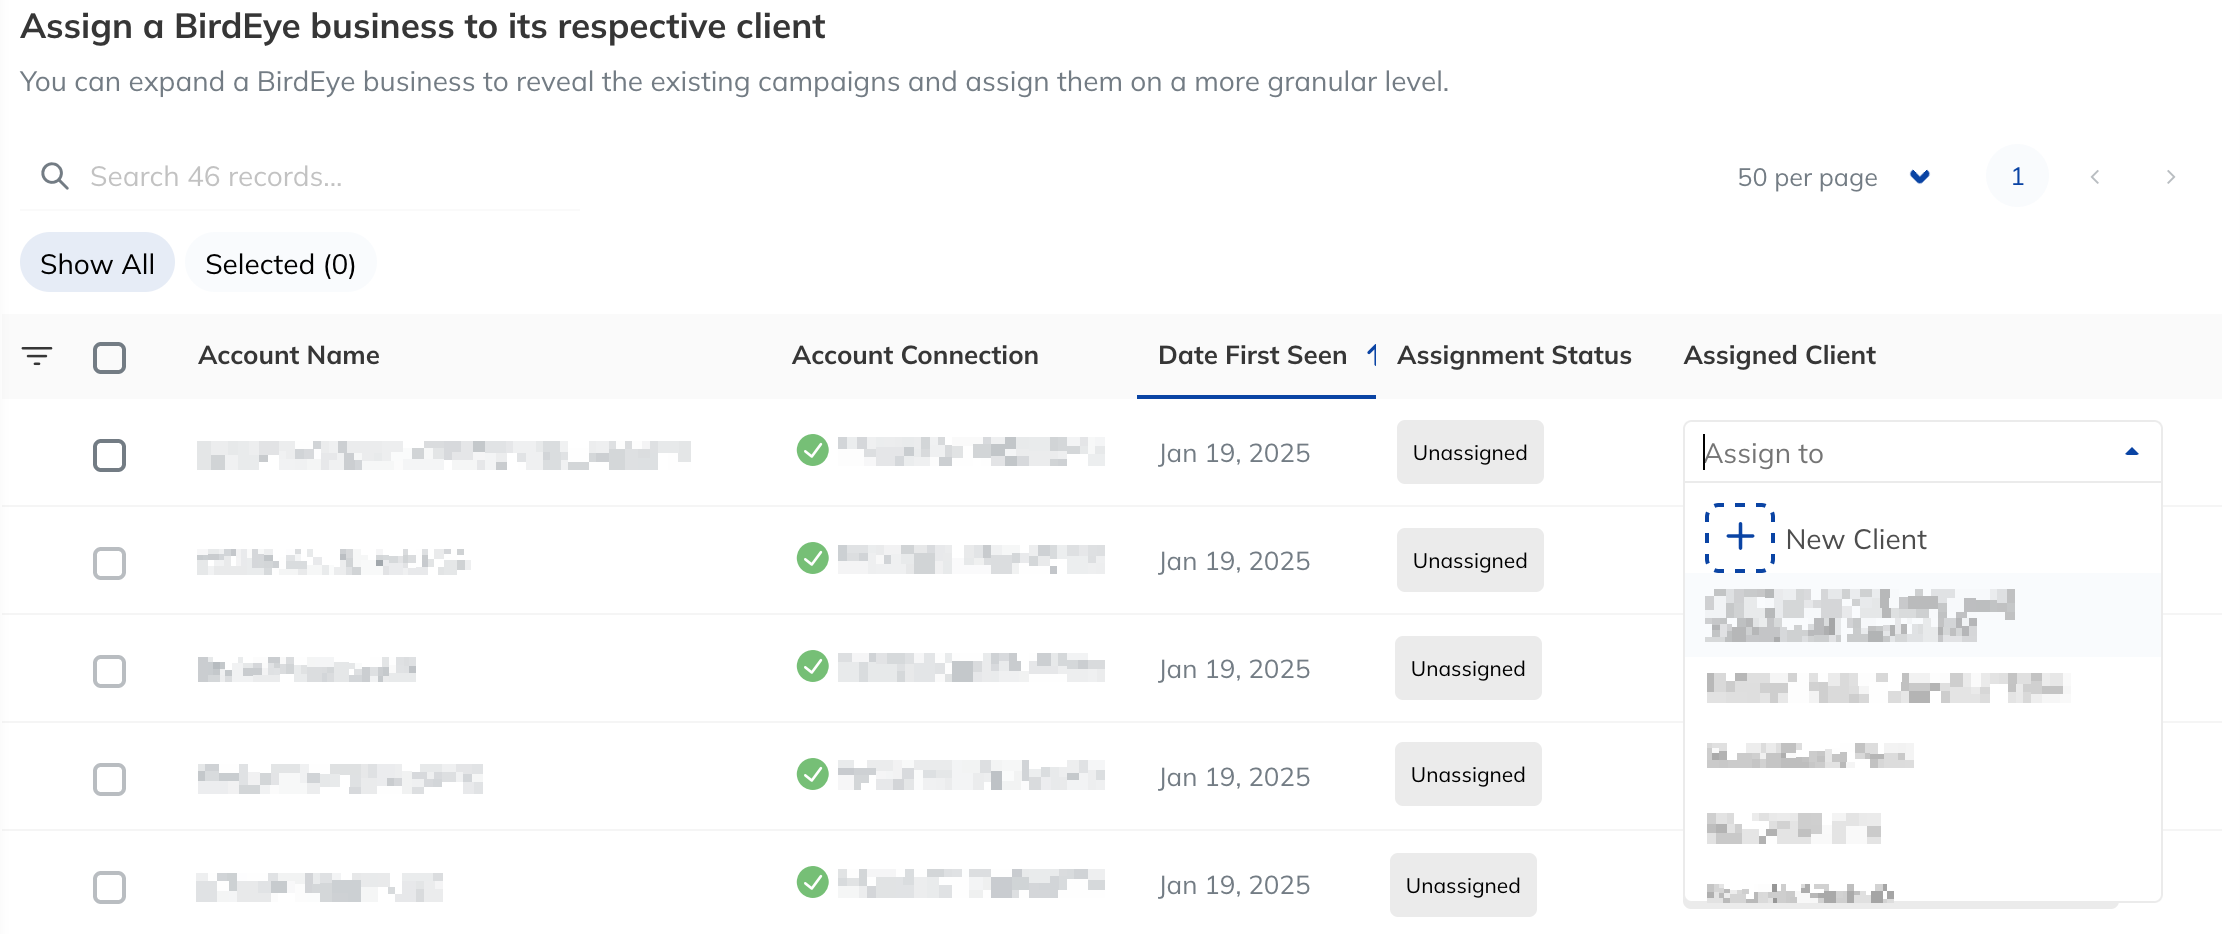The width and height of the screenshot is (2240, 934).
Task: Sort by the Account Name column header
Action: [x=289, y=355]
